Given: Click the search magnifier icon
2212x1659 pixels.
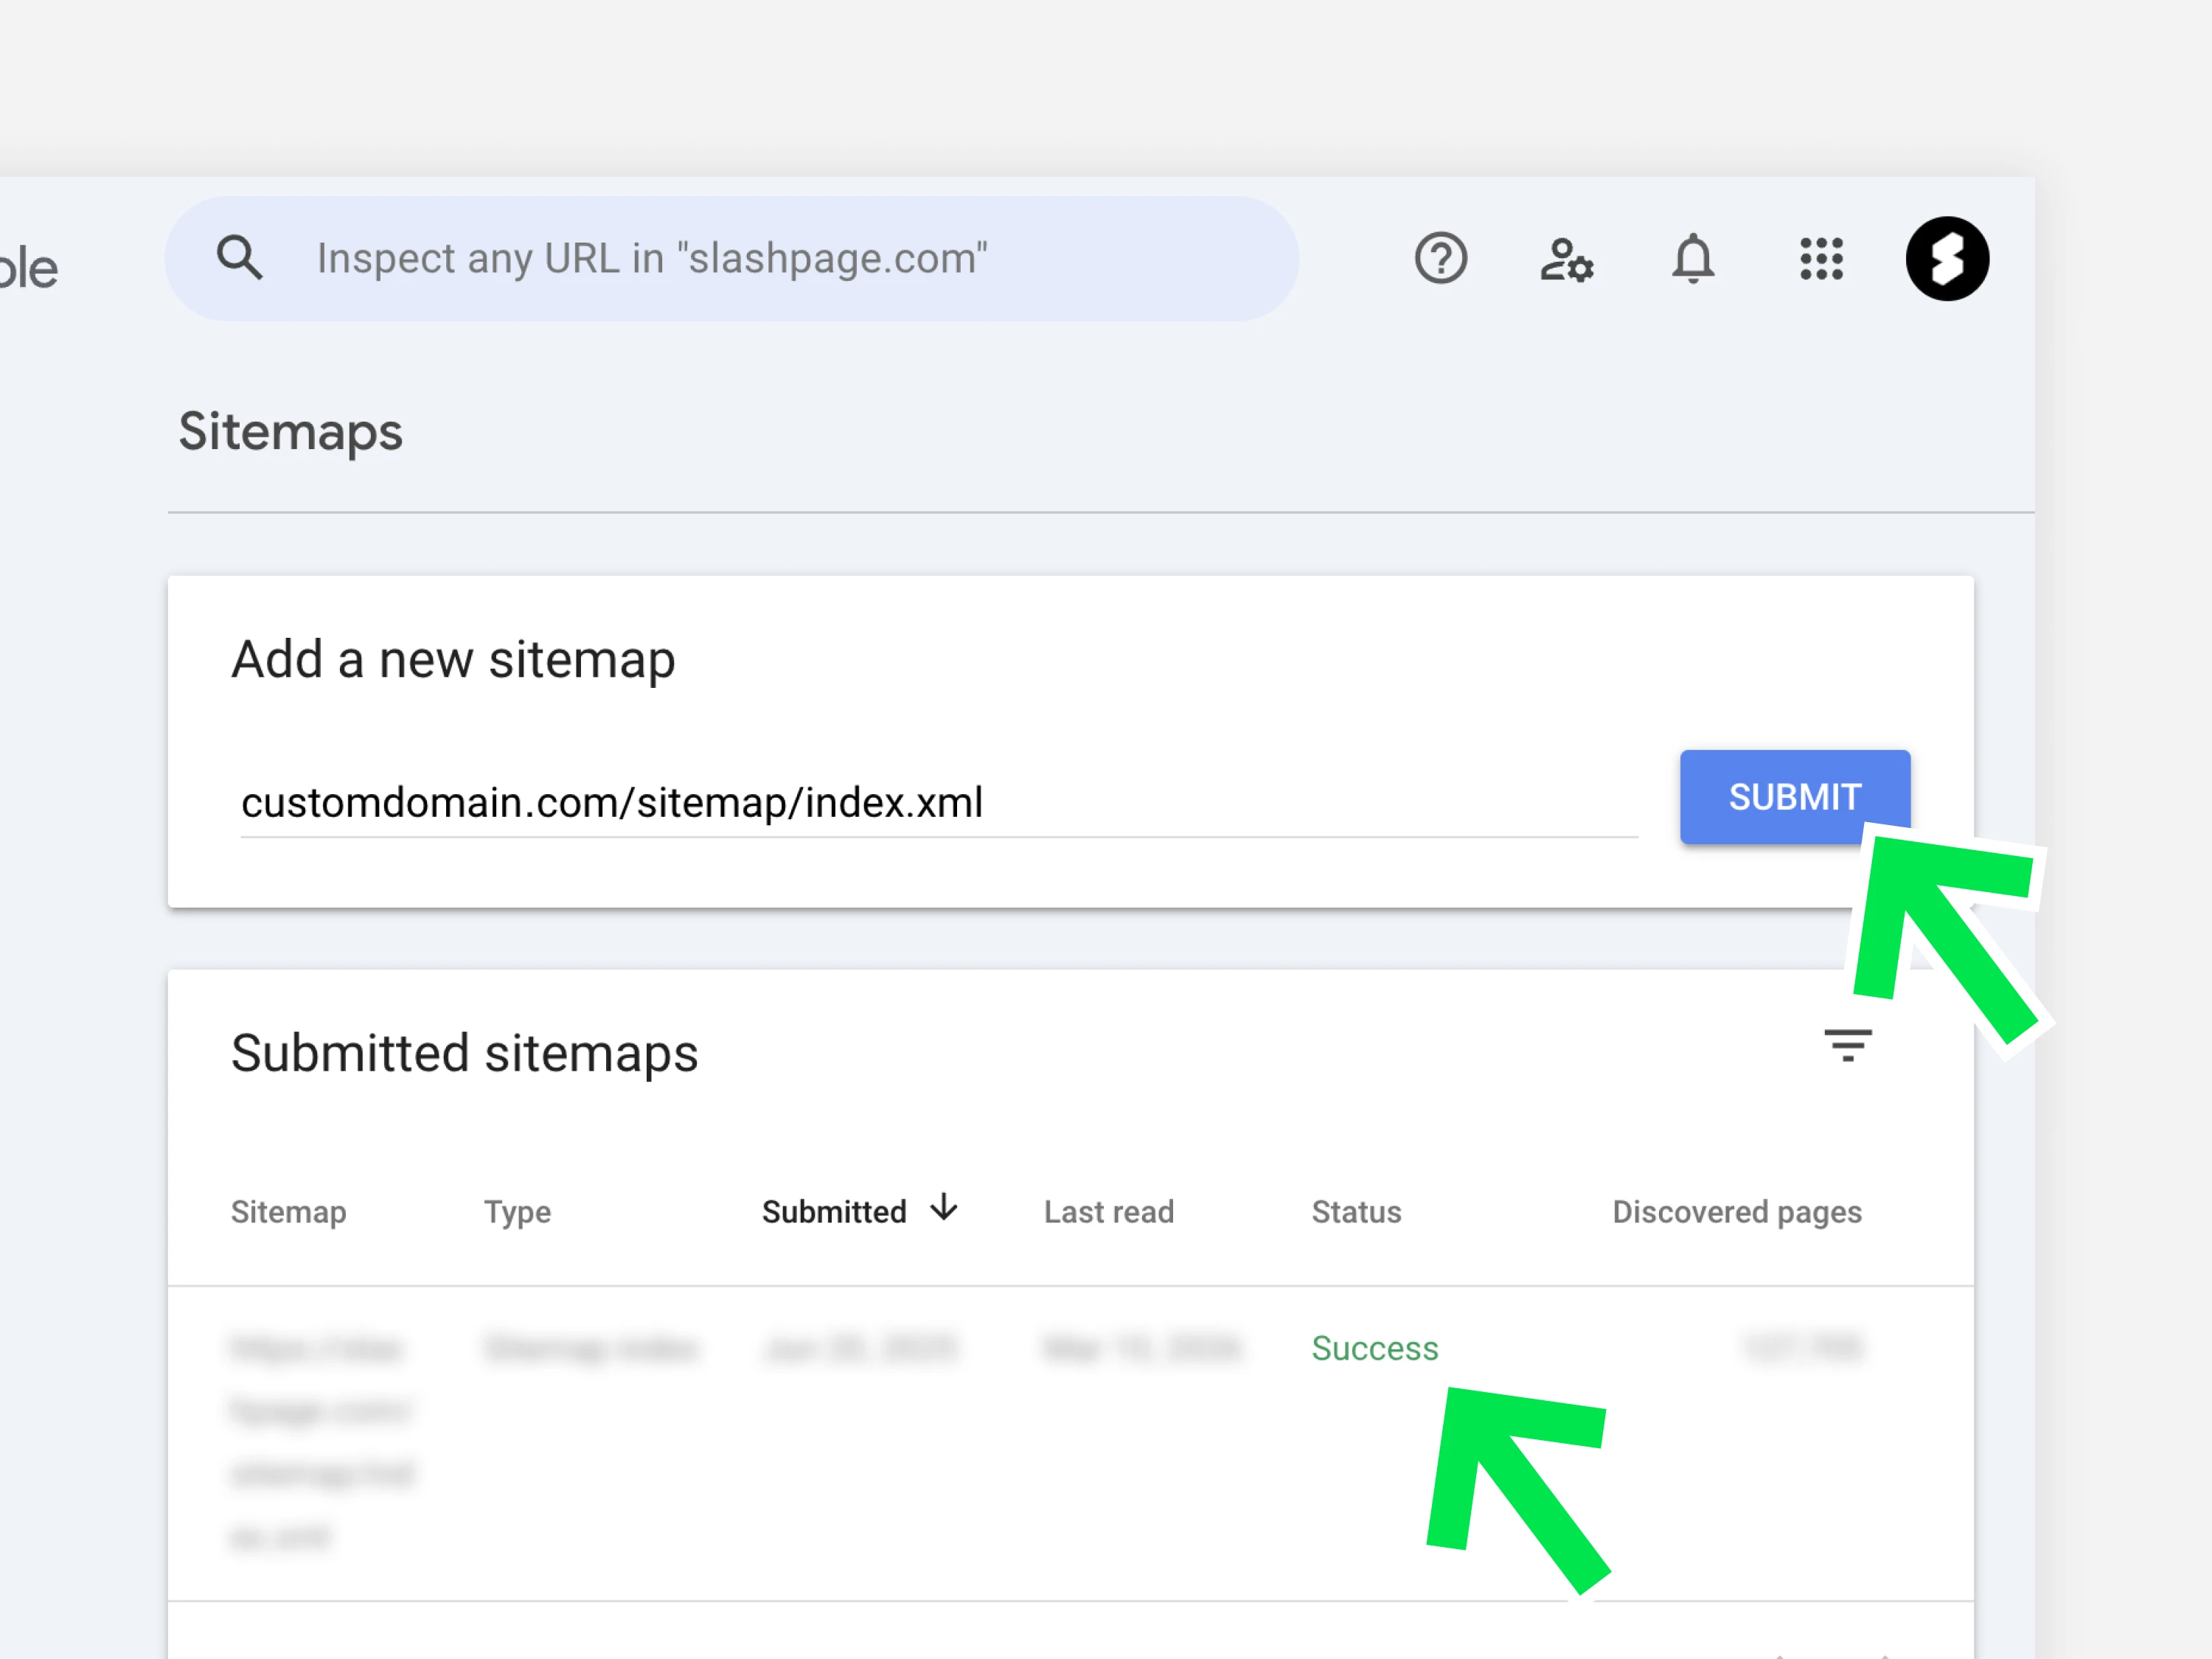Looking at the screenshot, I should (240, 258).
